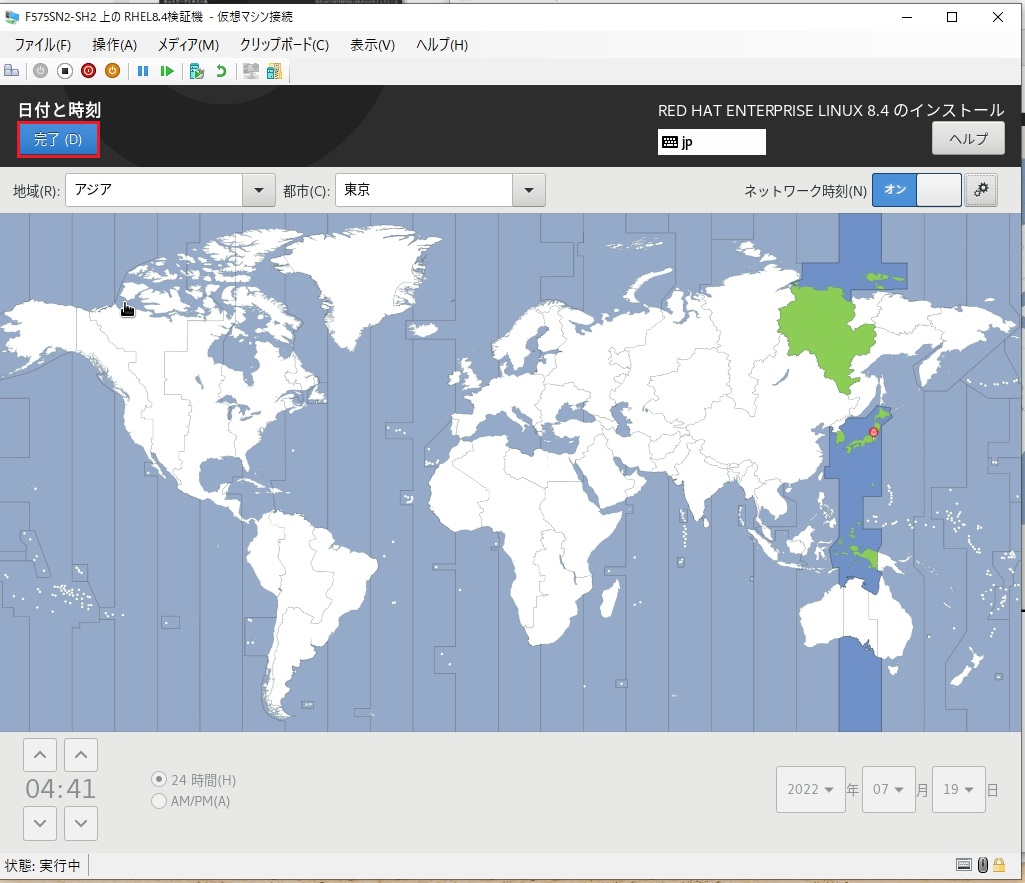Click the Hyper-V window title bar icon
1025x883 pixels.
tap(12, 17)
